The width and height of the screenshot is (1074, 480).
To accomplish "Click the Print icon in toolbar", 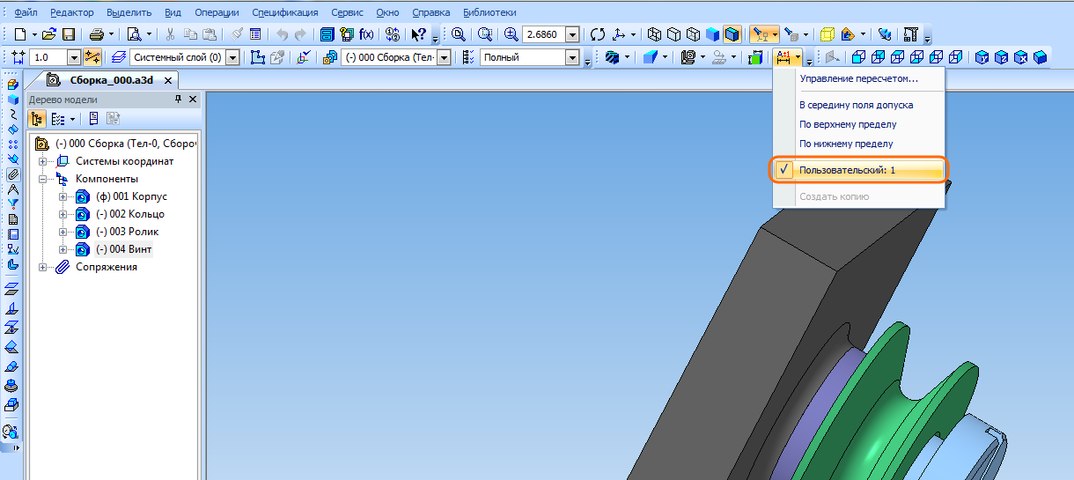I will coord(96,35).
